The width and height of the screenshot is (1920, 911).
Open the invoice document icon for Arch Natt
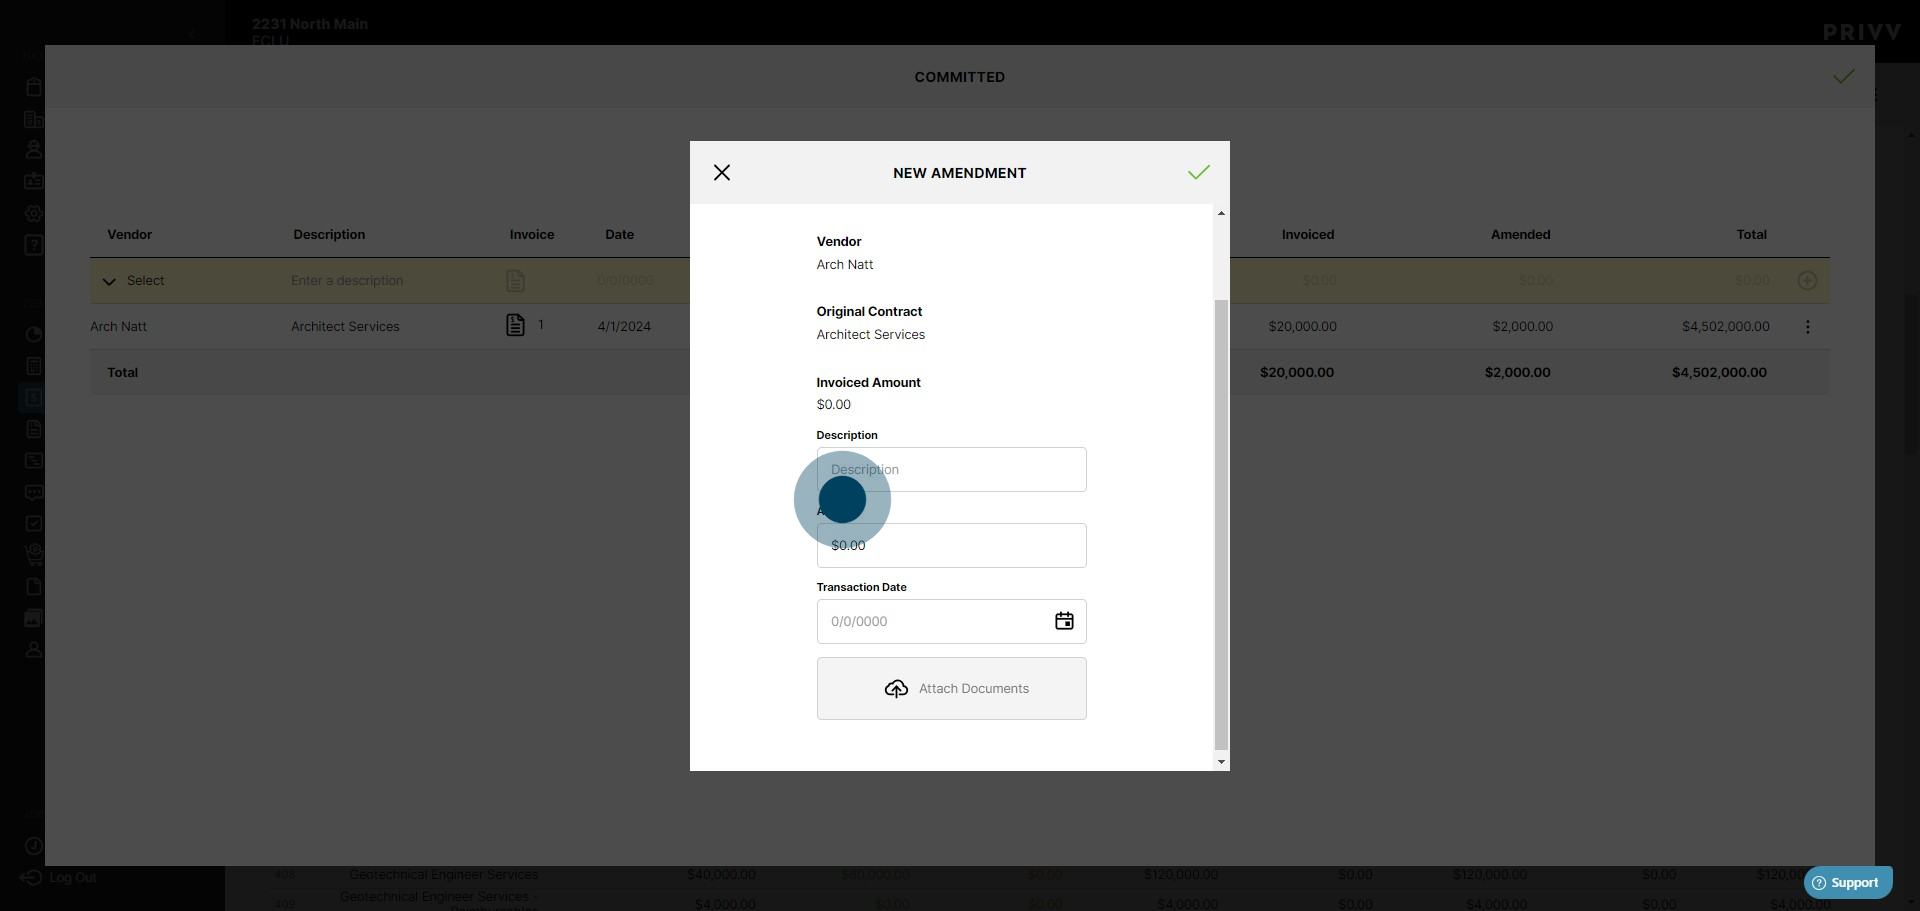tap(515, 325)
